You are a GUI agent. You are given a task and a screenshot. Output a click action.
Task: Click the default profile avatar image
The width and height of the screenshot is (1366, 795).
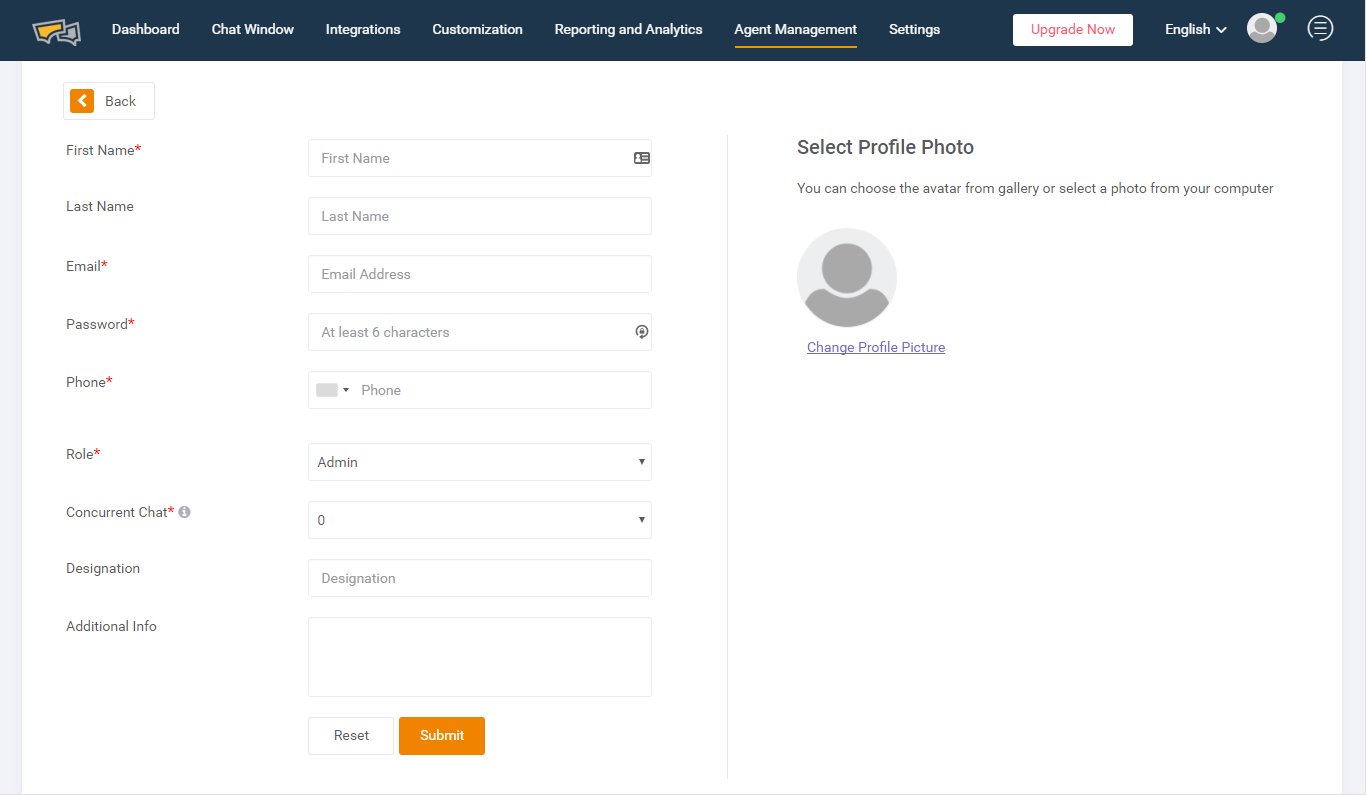(847, 277)
